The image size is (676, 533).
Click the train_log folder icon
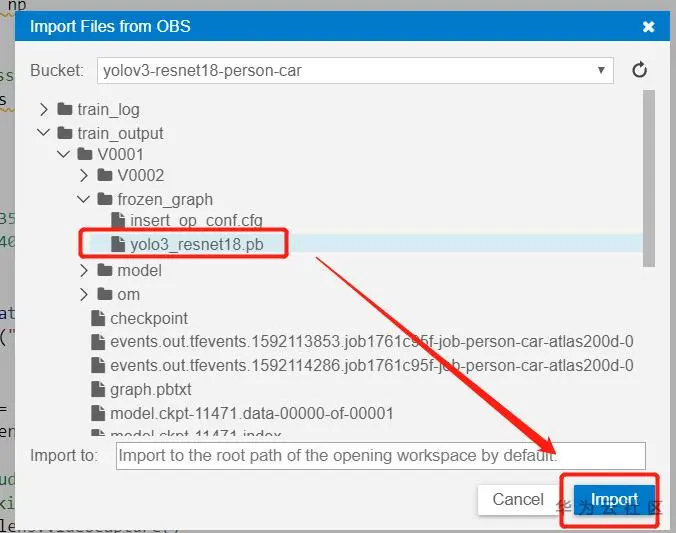65,109
